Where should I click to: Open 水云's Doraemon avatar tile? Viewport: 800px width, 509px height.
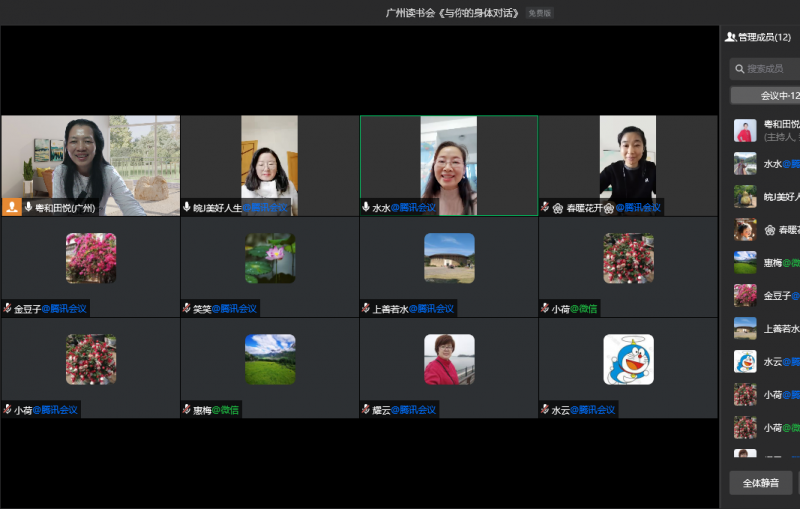coord(629,360)
